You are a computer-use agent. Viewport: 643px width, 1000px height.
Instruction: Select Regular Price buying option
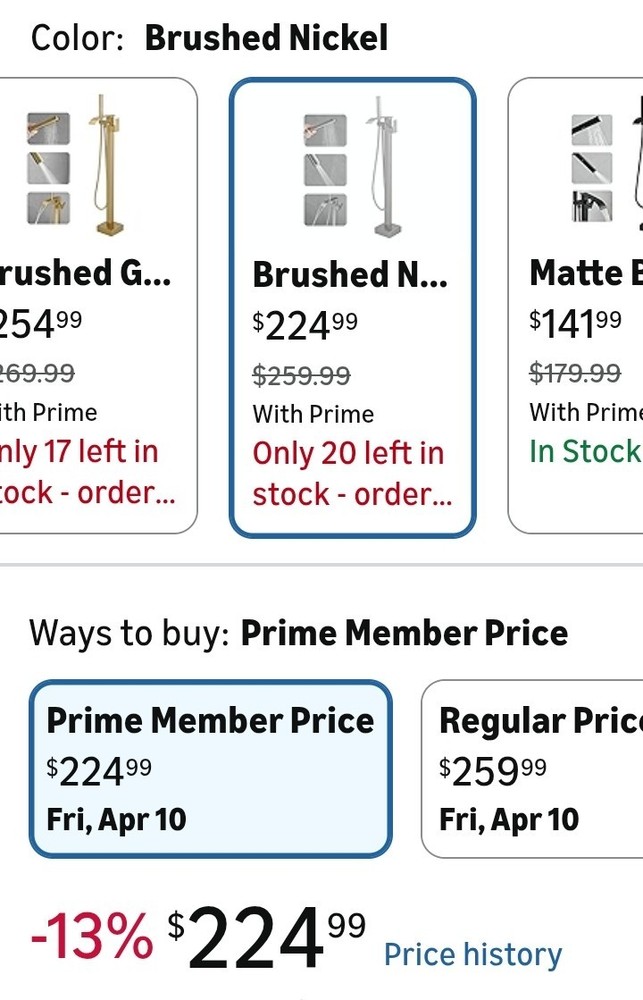533,768
